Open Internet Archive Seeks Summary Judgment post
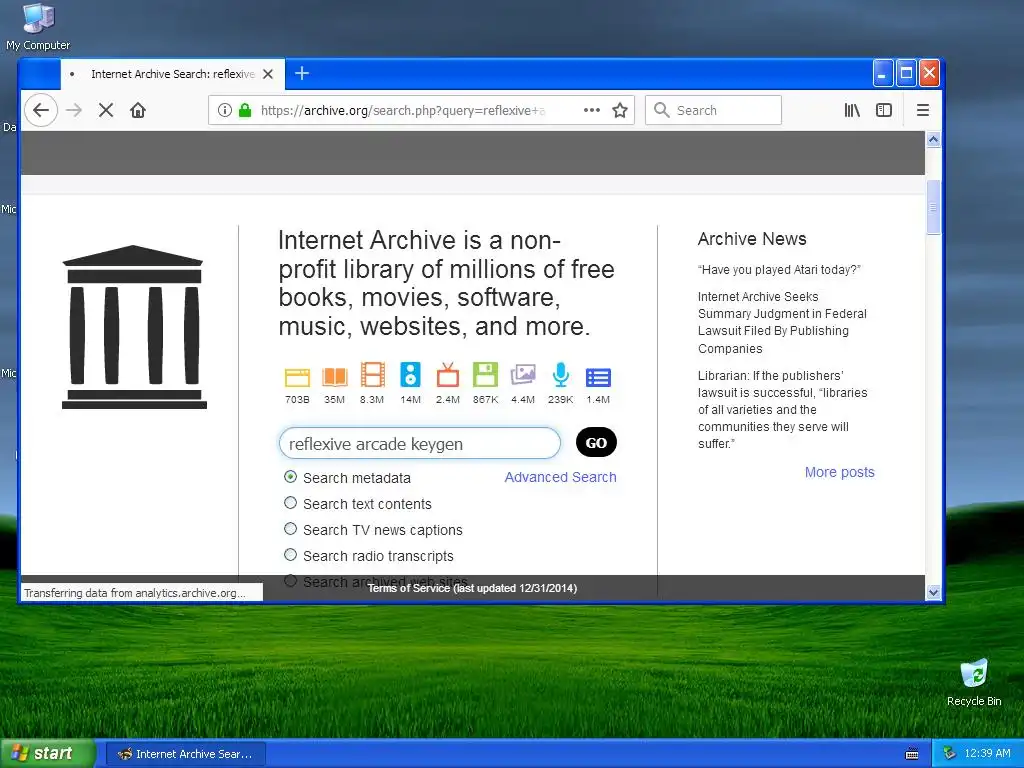1024x768 pixels. [782, 323]
